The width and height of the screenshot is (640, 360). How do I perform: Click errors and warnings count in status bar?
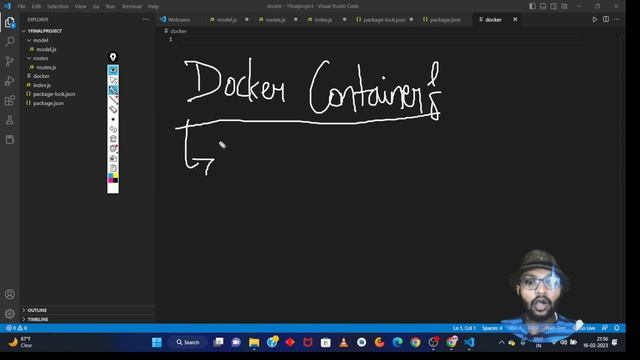point(16,328)
